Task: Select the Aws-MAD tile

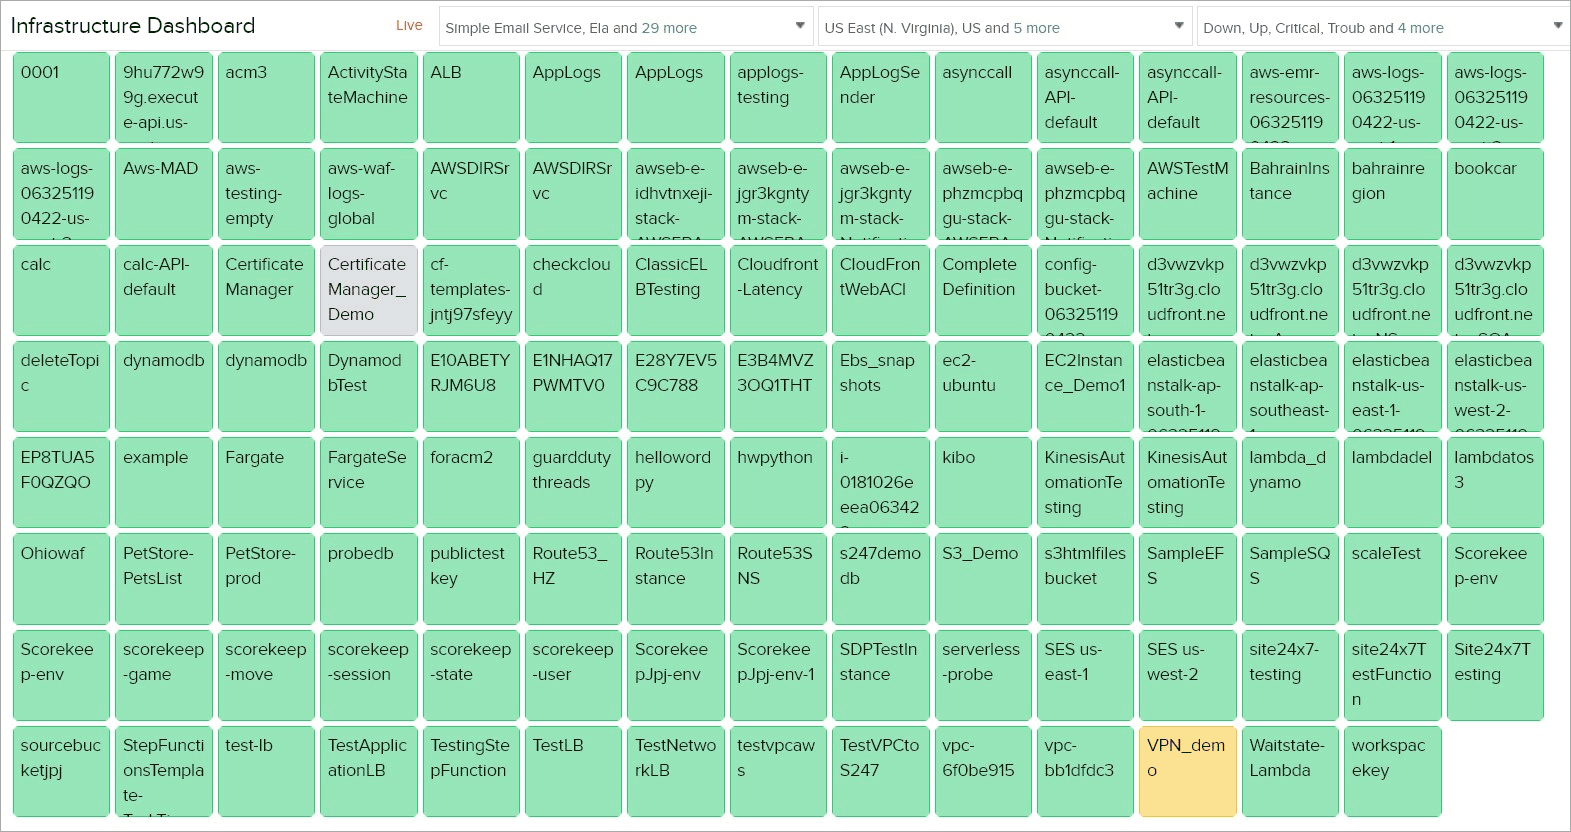Action: click(x=163, y=194)
